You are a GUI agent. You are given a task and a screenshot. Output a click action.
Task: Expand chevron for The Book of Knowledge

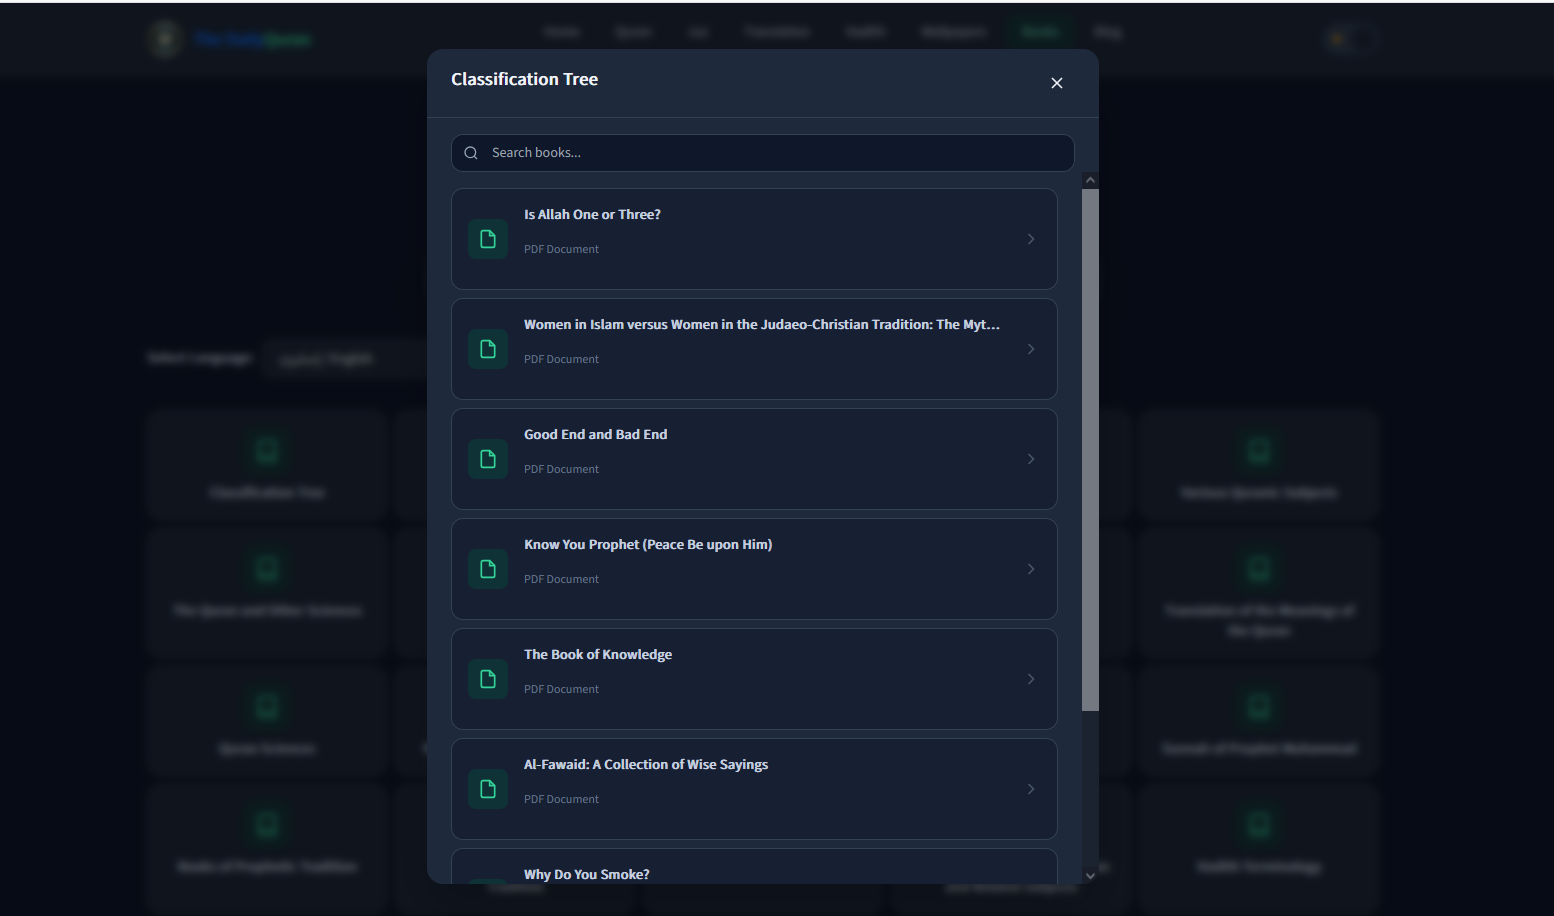click(1031, 679)
